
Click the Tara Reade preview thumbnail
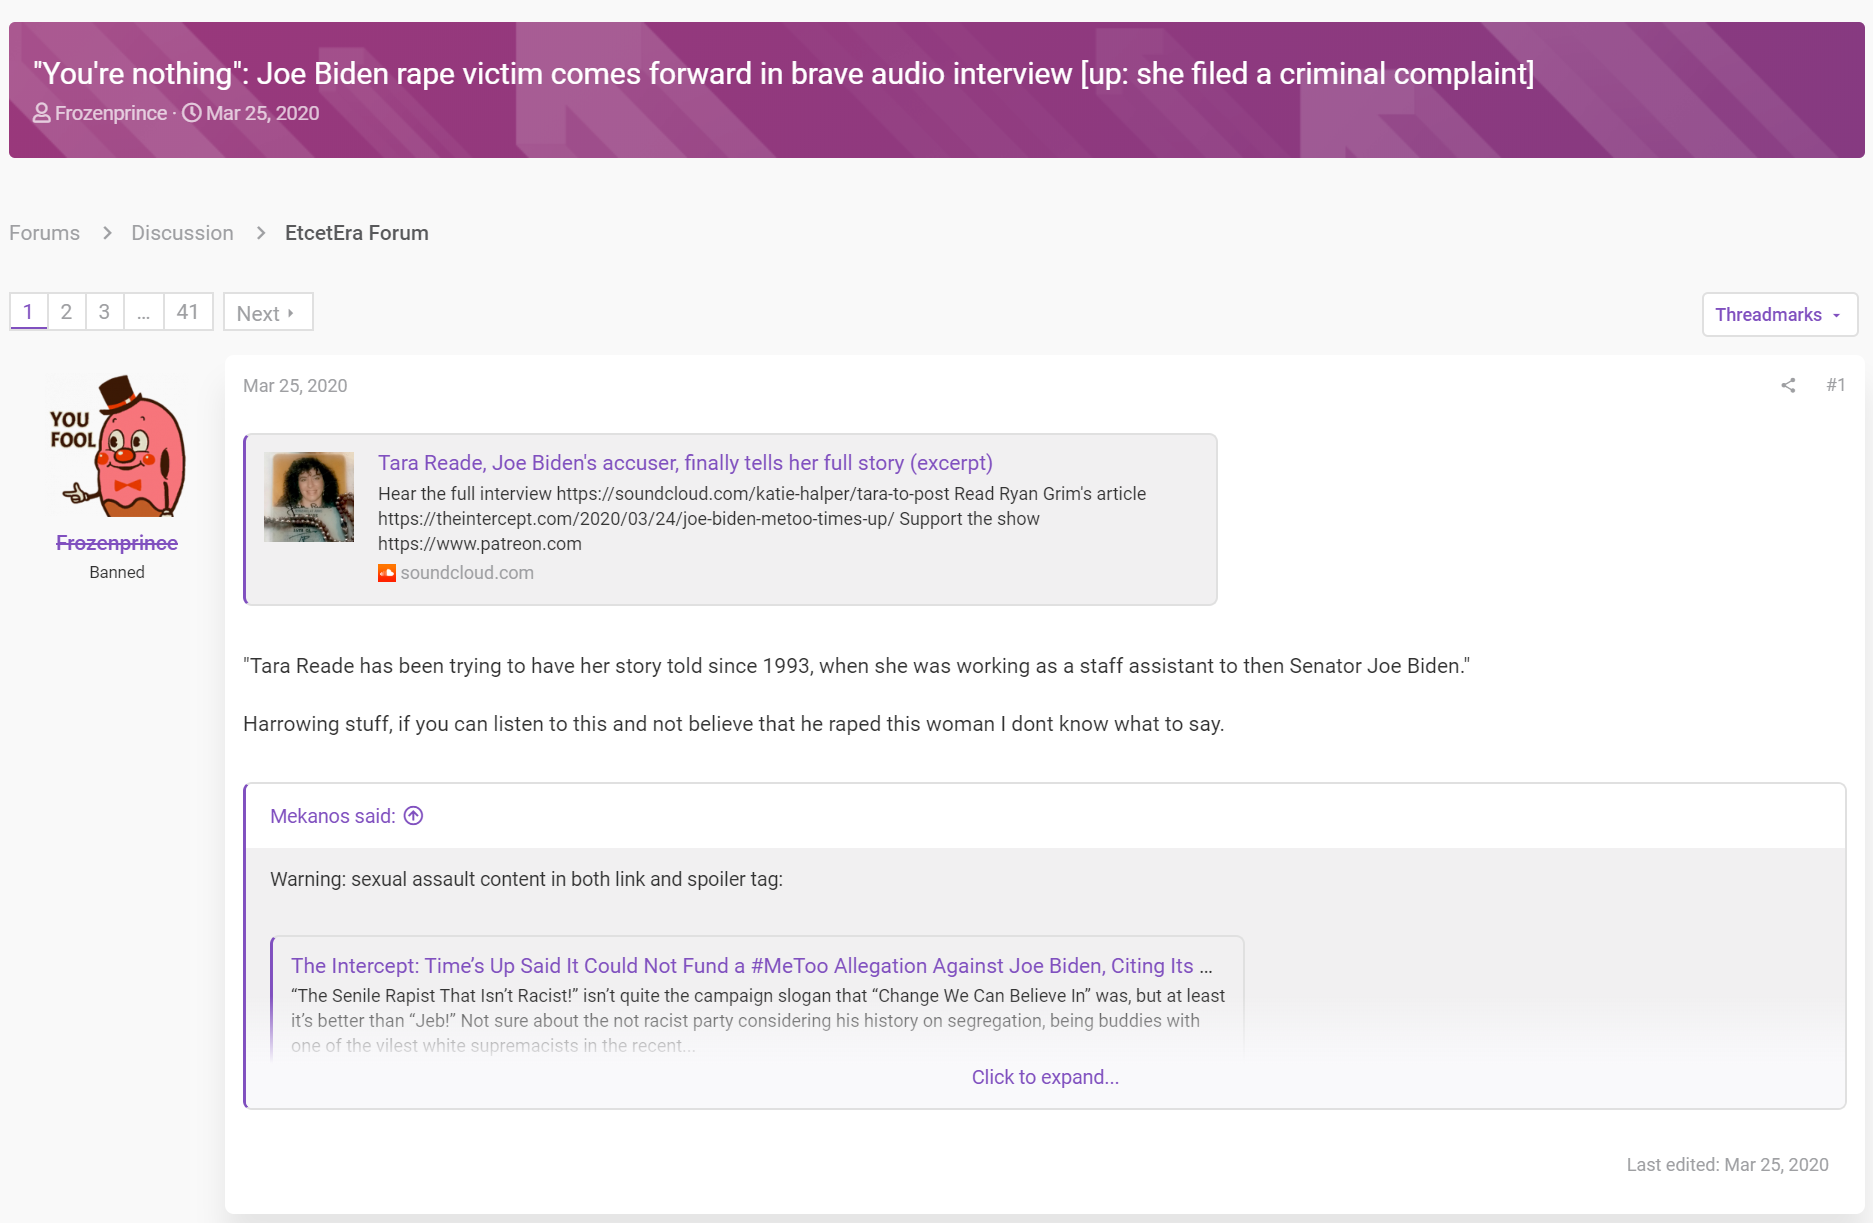tap(309, 497)
